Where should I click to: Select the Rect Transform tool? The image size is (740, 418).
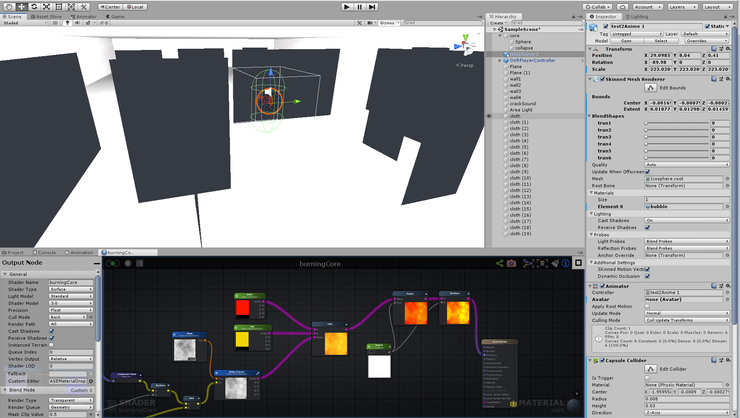click(x=59, y=7)
